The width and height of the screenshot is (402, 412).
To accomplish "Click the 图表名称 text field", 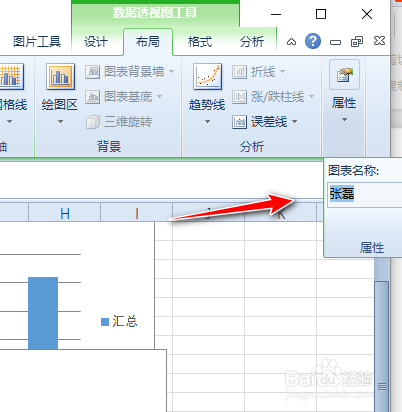I will [x=364, y=195].
